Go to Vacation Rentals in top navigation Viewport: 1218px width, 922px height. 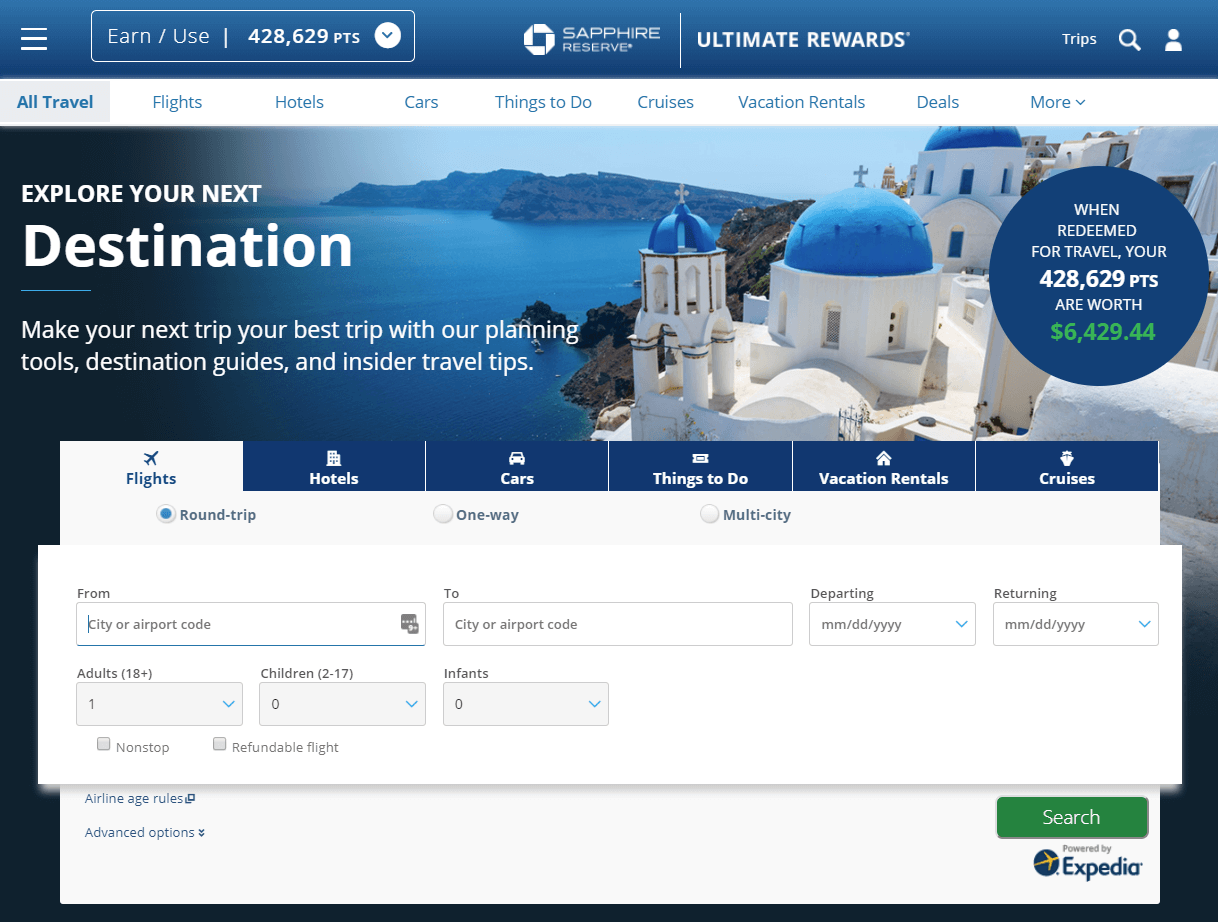[801, 102]
